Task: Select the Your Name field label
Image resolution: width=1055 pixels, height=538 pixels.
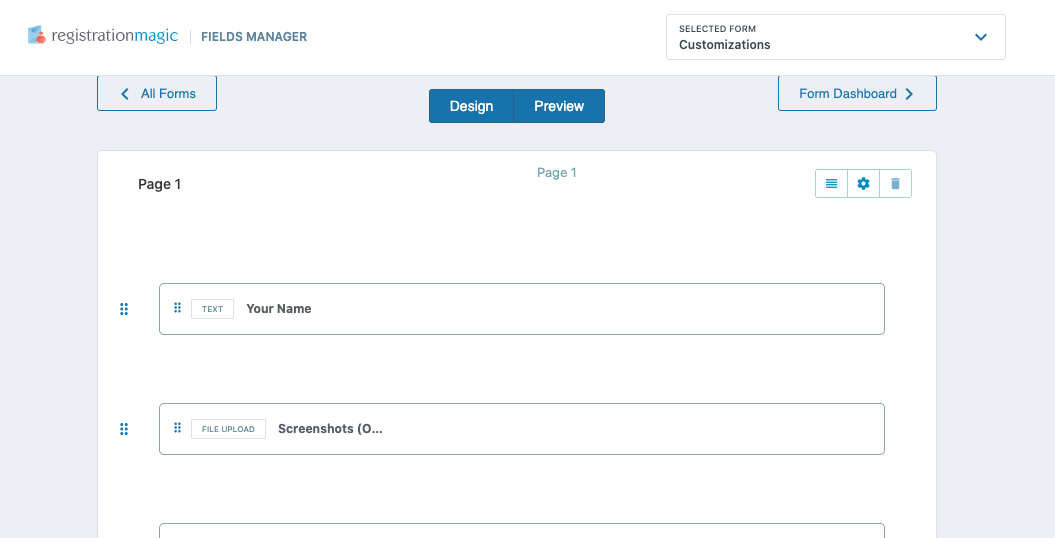Action: pyautogui.click(x=279, y=309)
